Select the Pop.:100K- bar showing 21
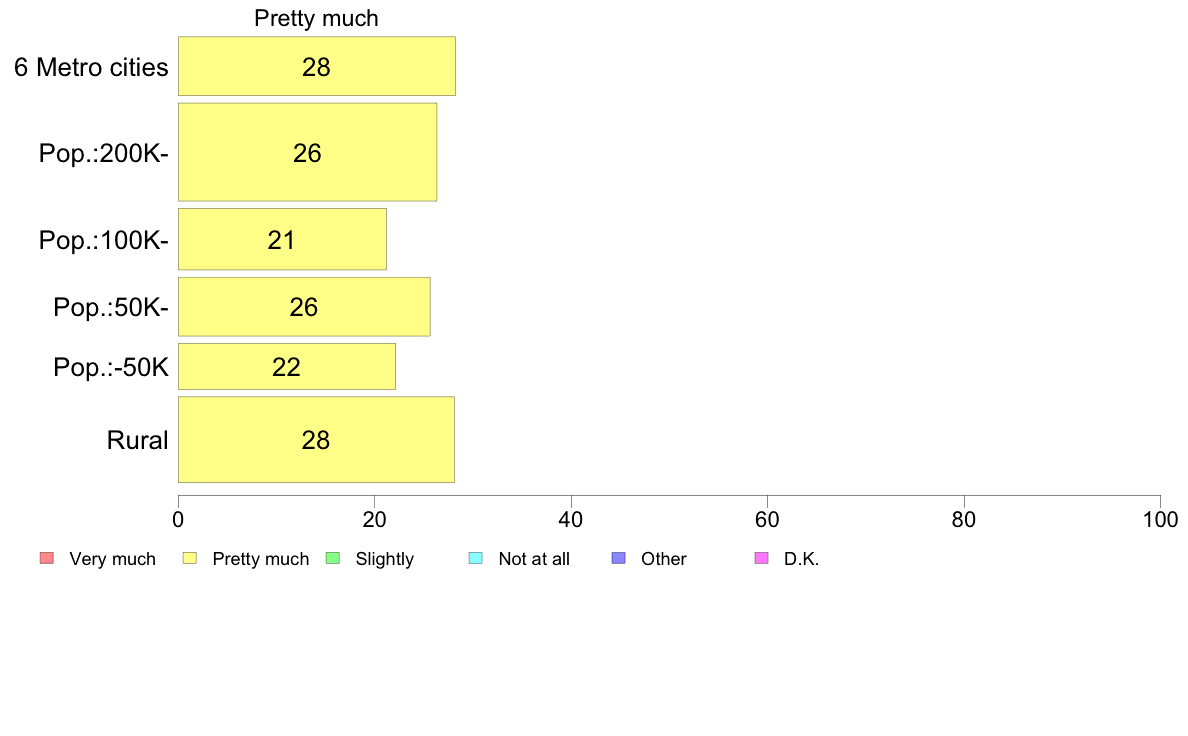 [x=282, y=239]
